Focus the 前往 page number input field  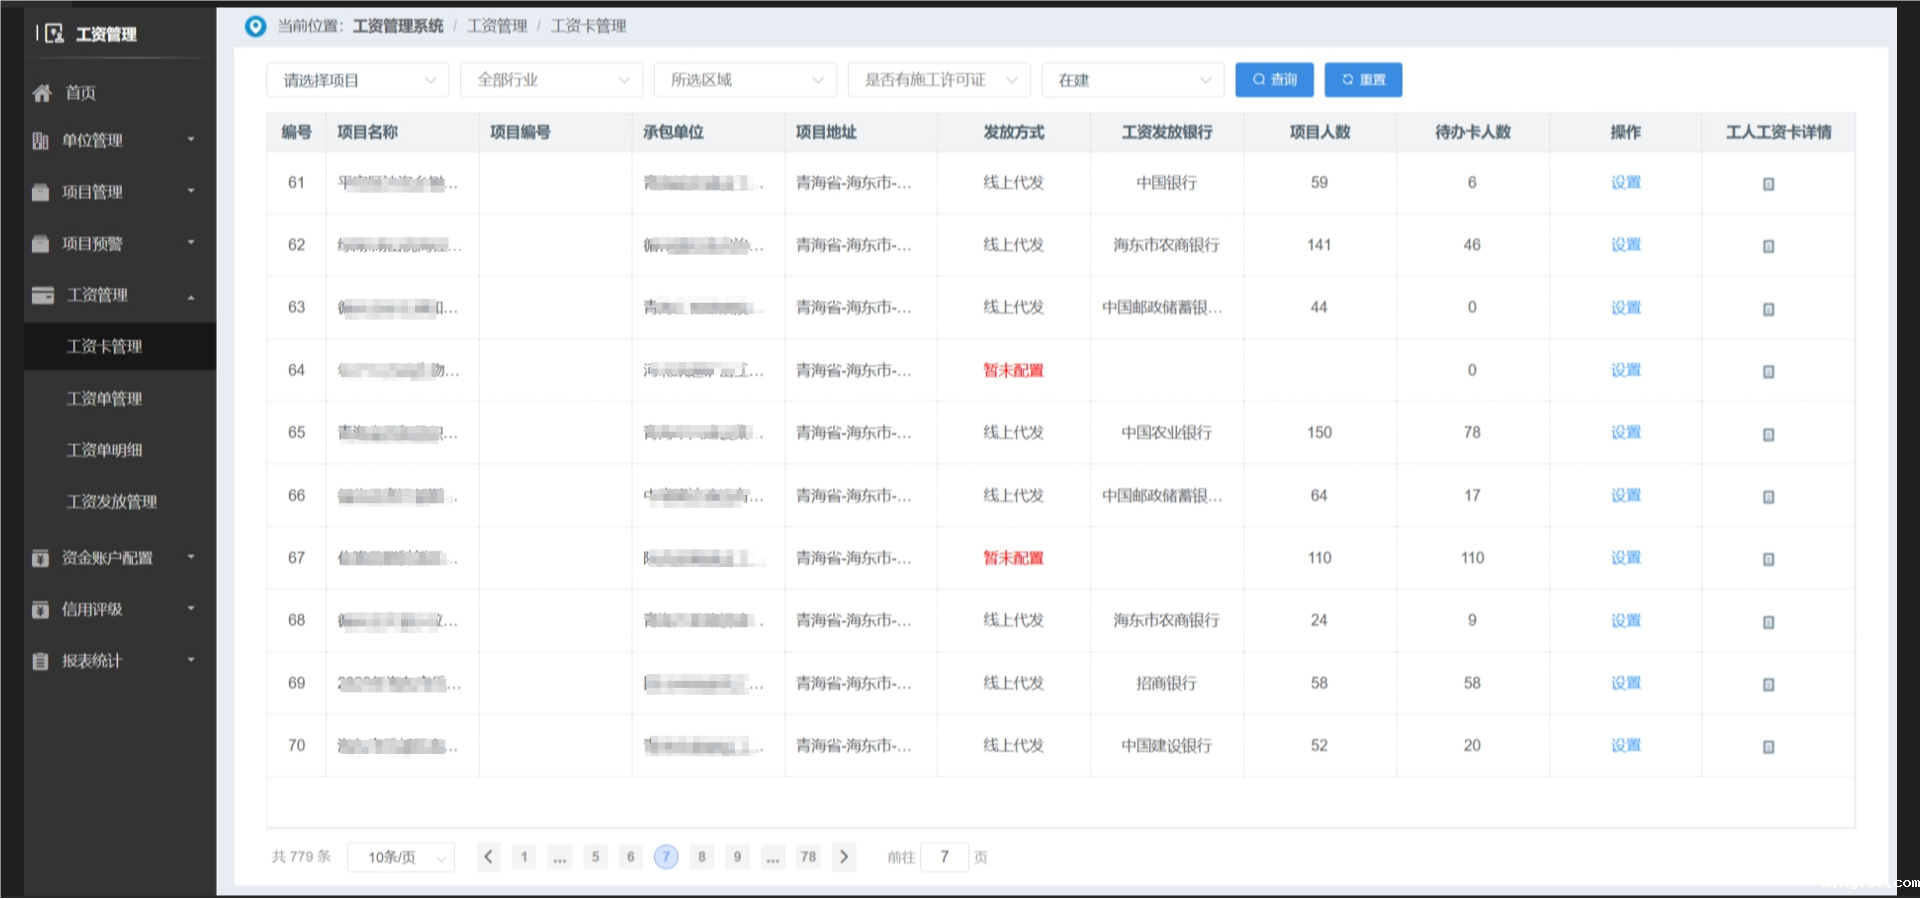click(x=944, y=857)
